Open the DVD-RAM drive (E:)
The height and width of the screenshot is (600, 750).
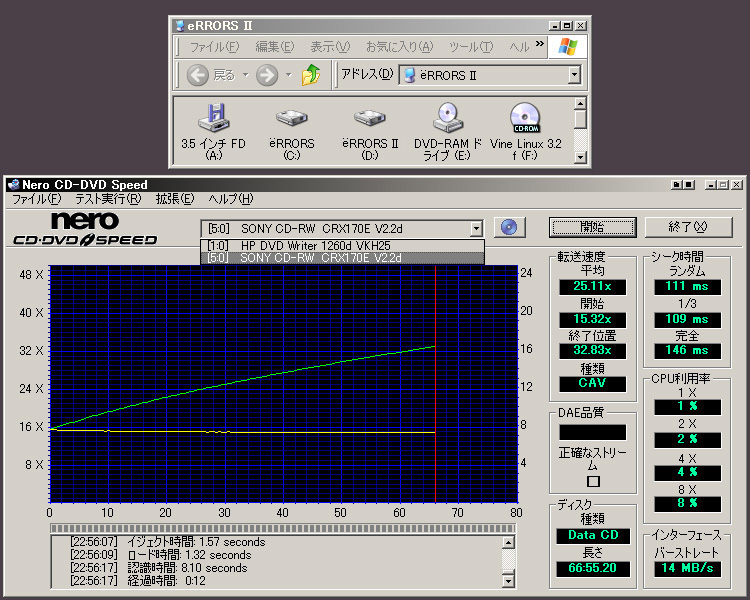447,119
